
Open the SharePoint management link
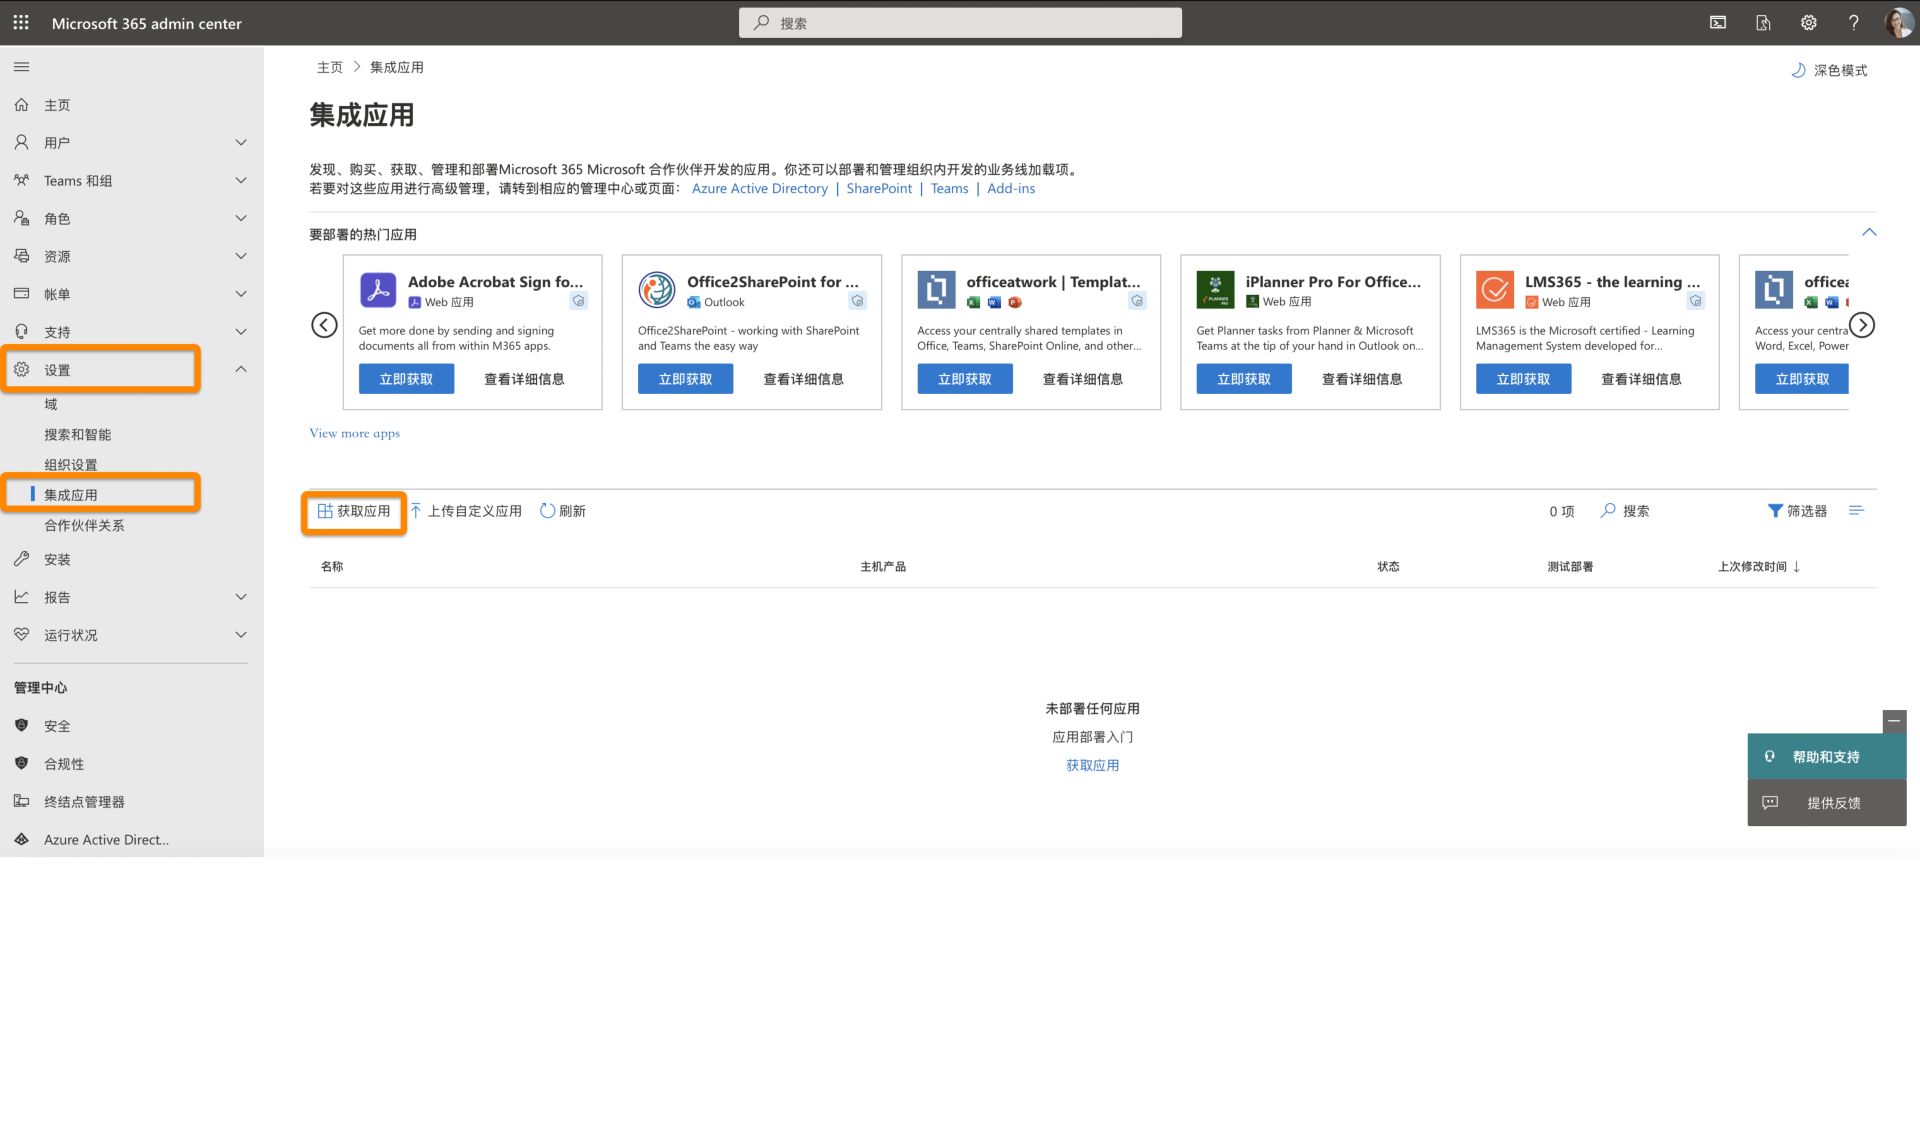[879, 188]
